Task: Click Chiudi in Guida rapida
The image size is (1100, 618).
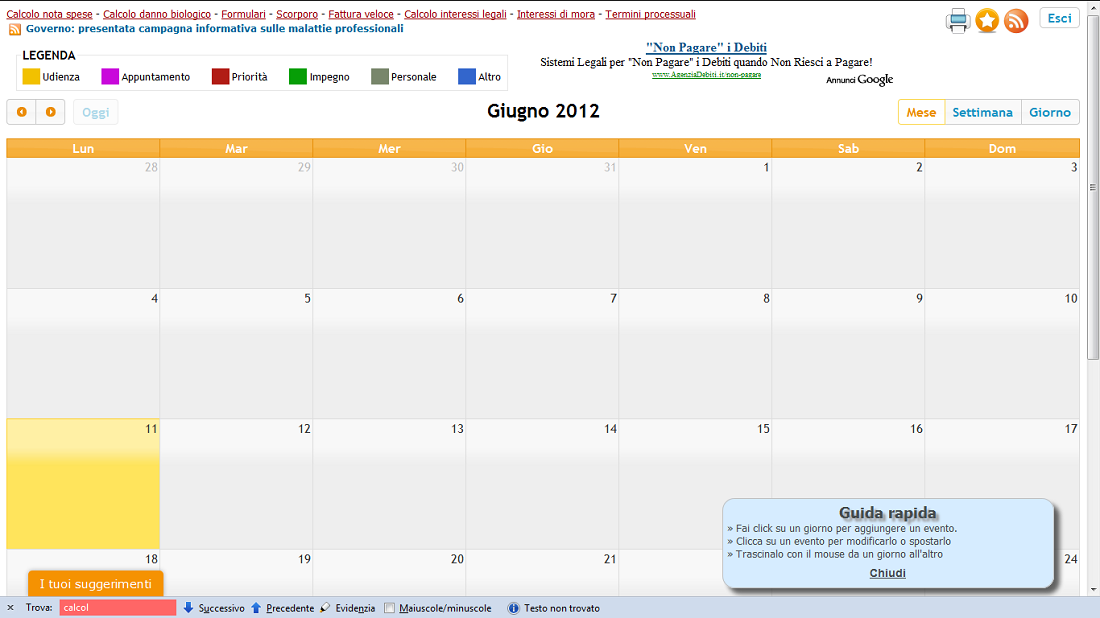Action: [887, 573]
